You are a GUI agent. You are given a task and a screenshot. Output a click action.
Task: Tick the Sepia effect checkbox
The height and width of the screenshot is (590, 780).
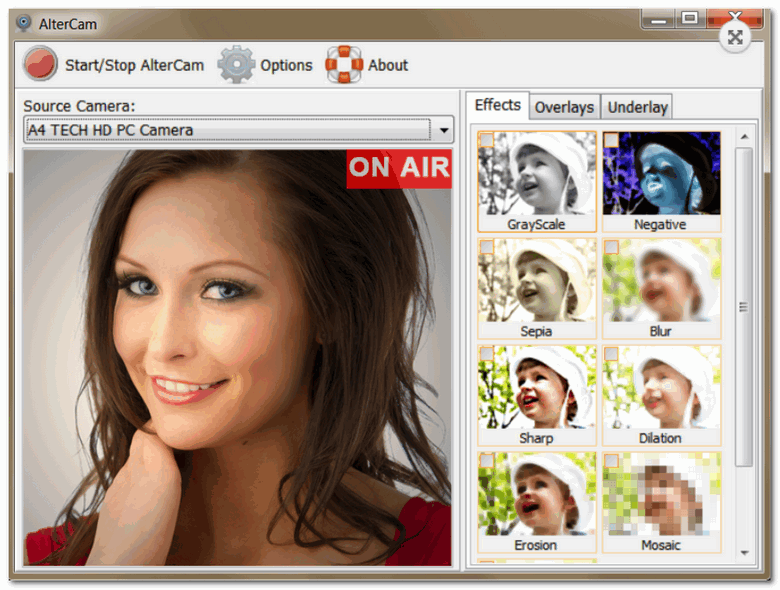tap(487, 247)
